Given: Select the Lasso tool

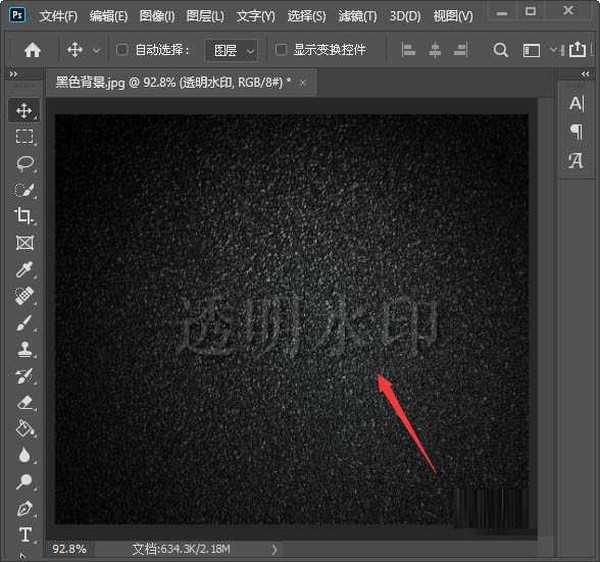Looking at the screenshot, I should (25, 163).
